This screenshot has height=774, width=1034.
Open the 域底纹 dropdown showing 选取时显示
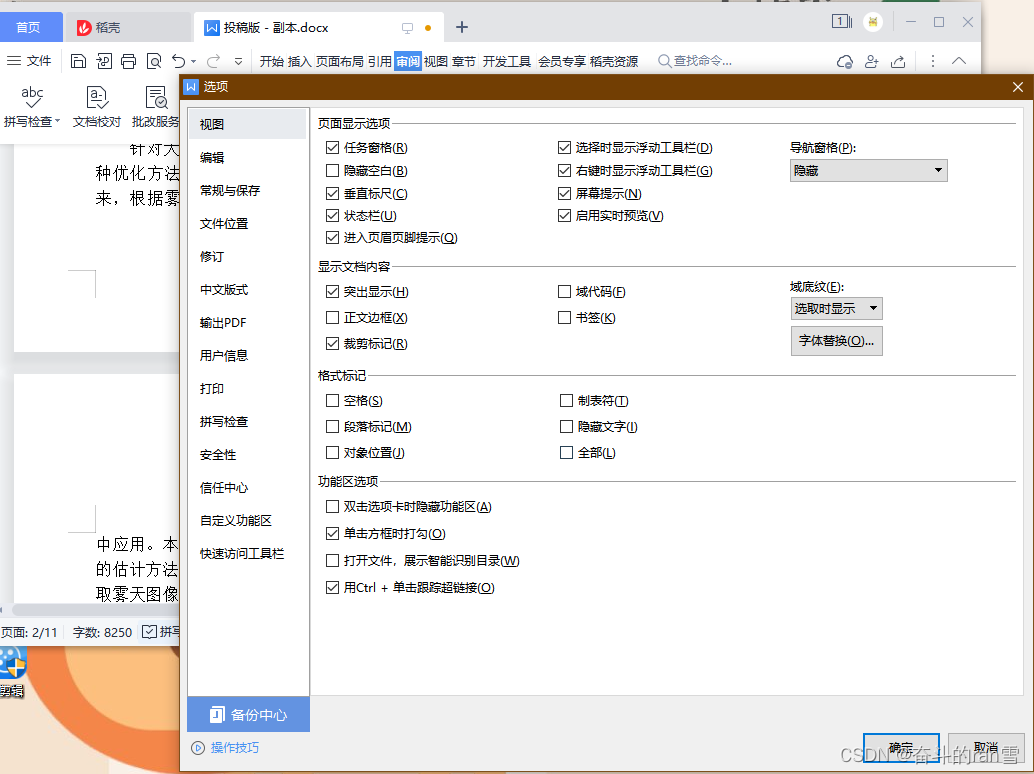[836, 309]
